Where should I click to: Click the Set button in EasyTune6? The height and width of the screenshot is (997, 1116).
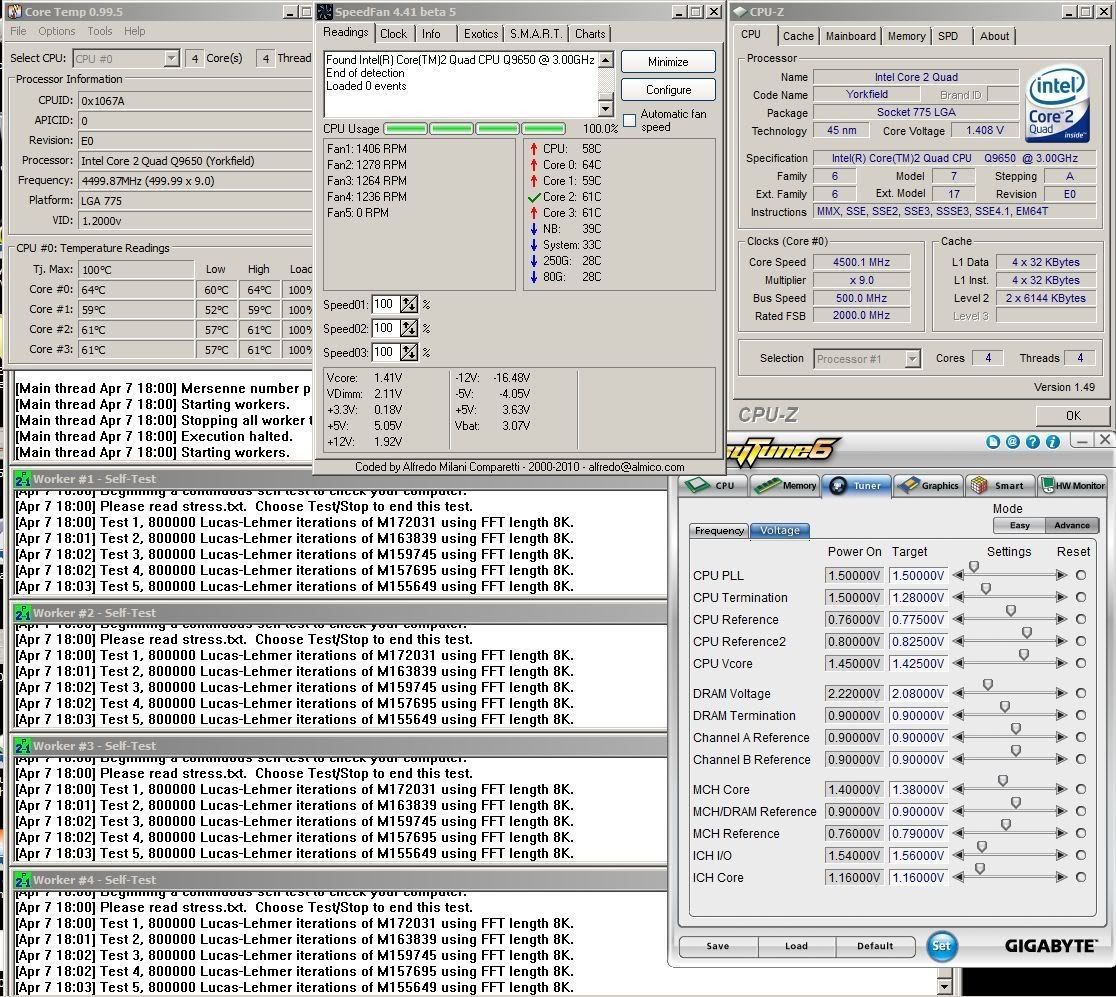point(942,946)
